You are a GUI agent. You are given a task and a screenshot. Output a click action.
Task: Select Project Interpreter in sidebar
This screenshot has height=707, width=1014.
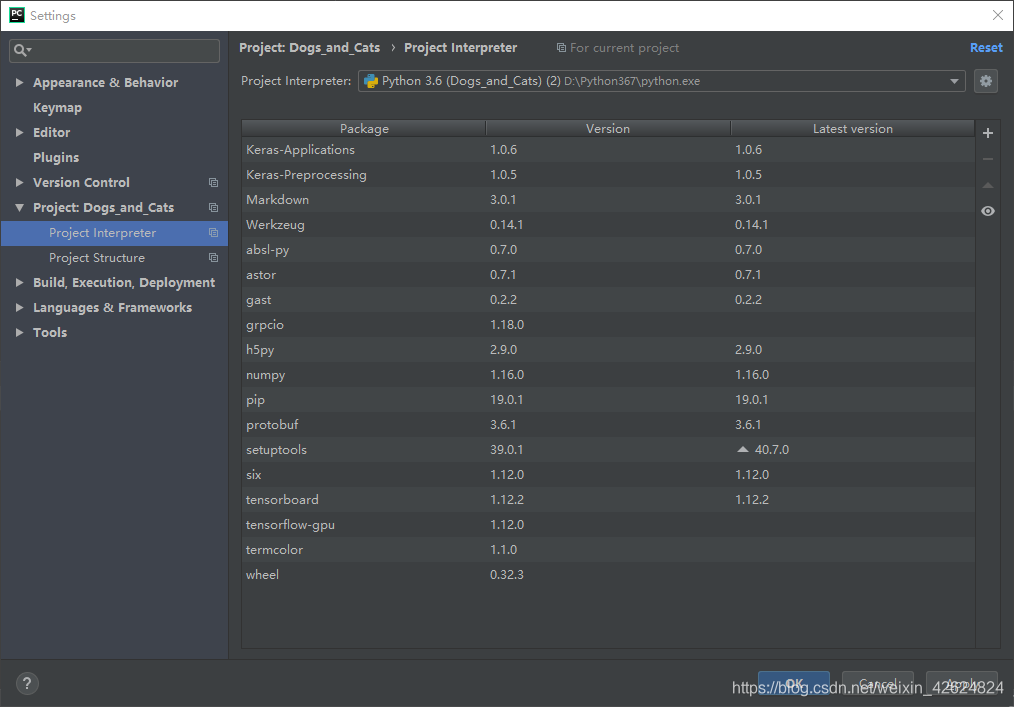click(x=114, y=233)
